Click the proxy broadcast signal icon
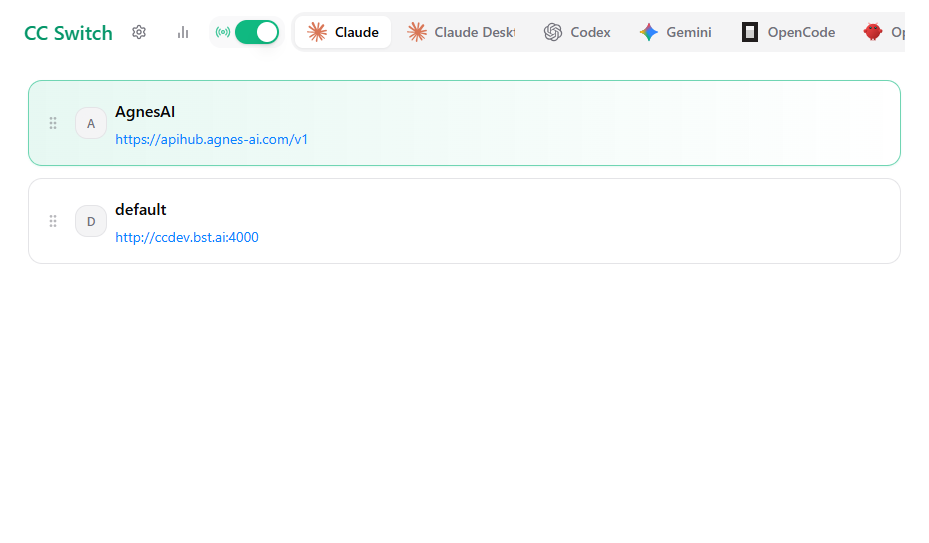 [223, 32]
